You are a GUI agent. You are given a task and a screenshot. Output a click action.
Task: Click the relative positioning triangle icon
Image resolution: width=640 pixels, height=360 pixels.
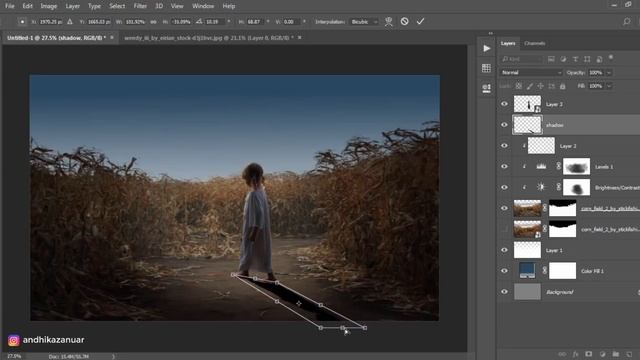(x=70, y=21)
